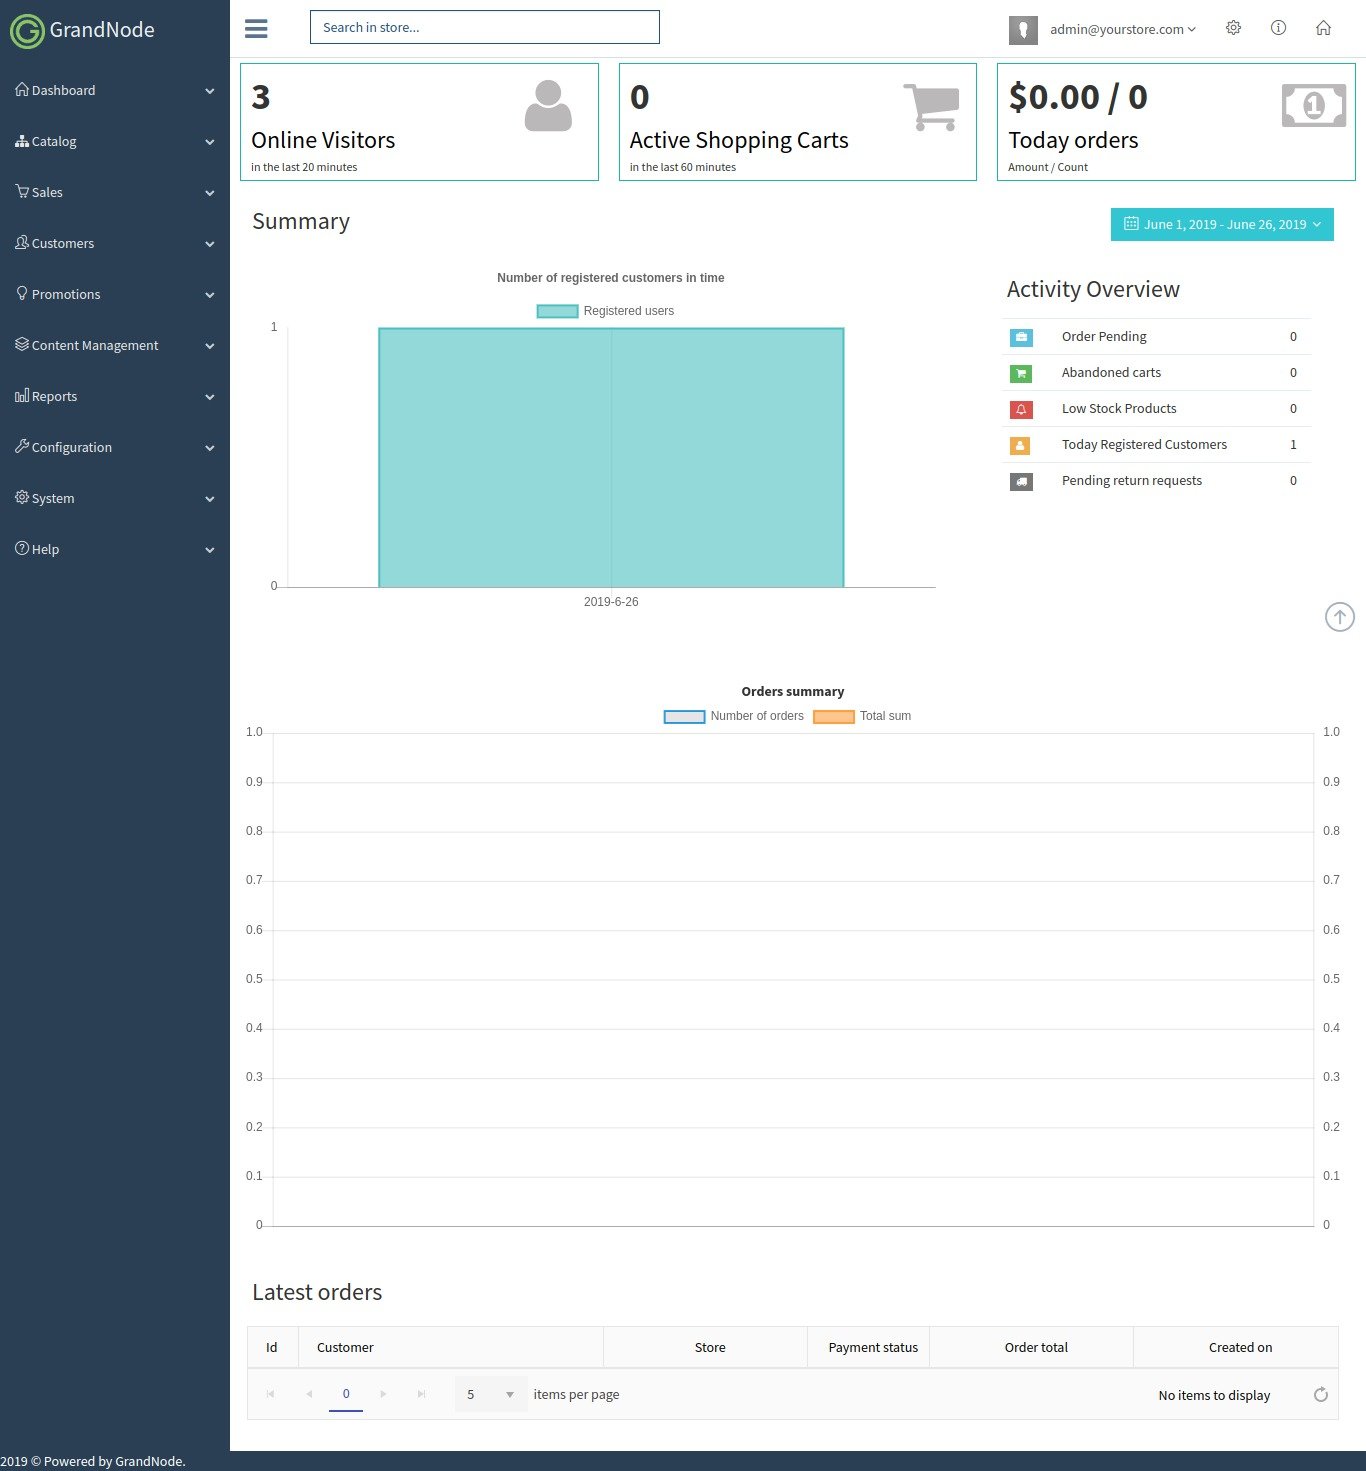This screenshot has width=1366, height=1471.
Task: Click the hamburger menu icon to collapse sidebar
Action: pyautogui.click(x=256, y=29)
